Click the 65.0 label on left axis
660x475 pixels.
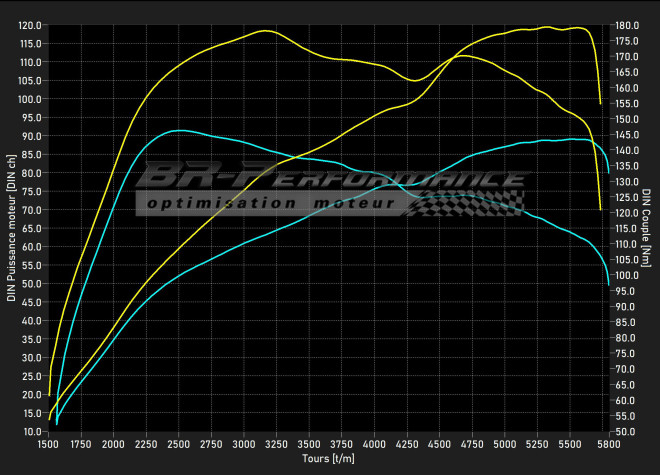[31, 228]
